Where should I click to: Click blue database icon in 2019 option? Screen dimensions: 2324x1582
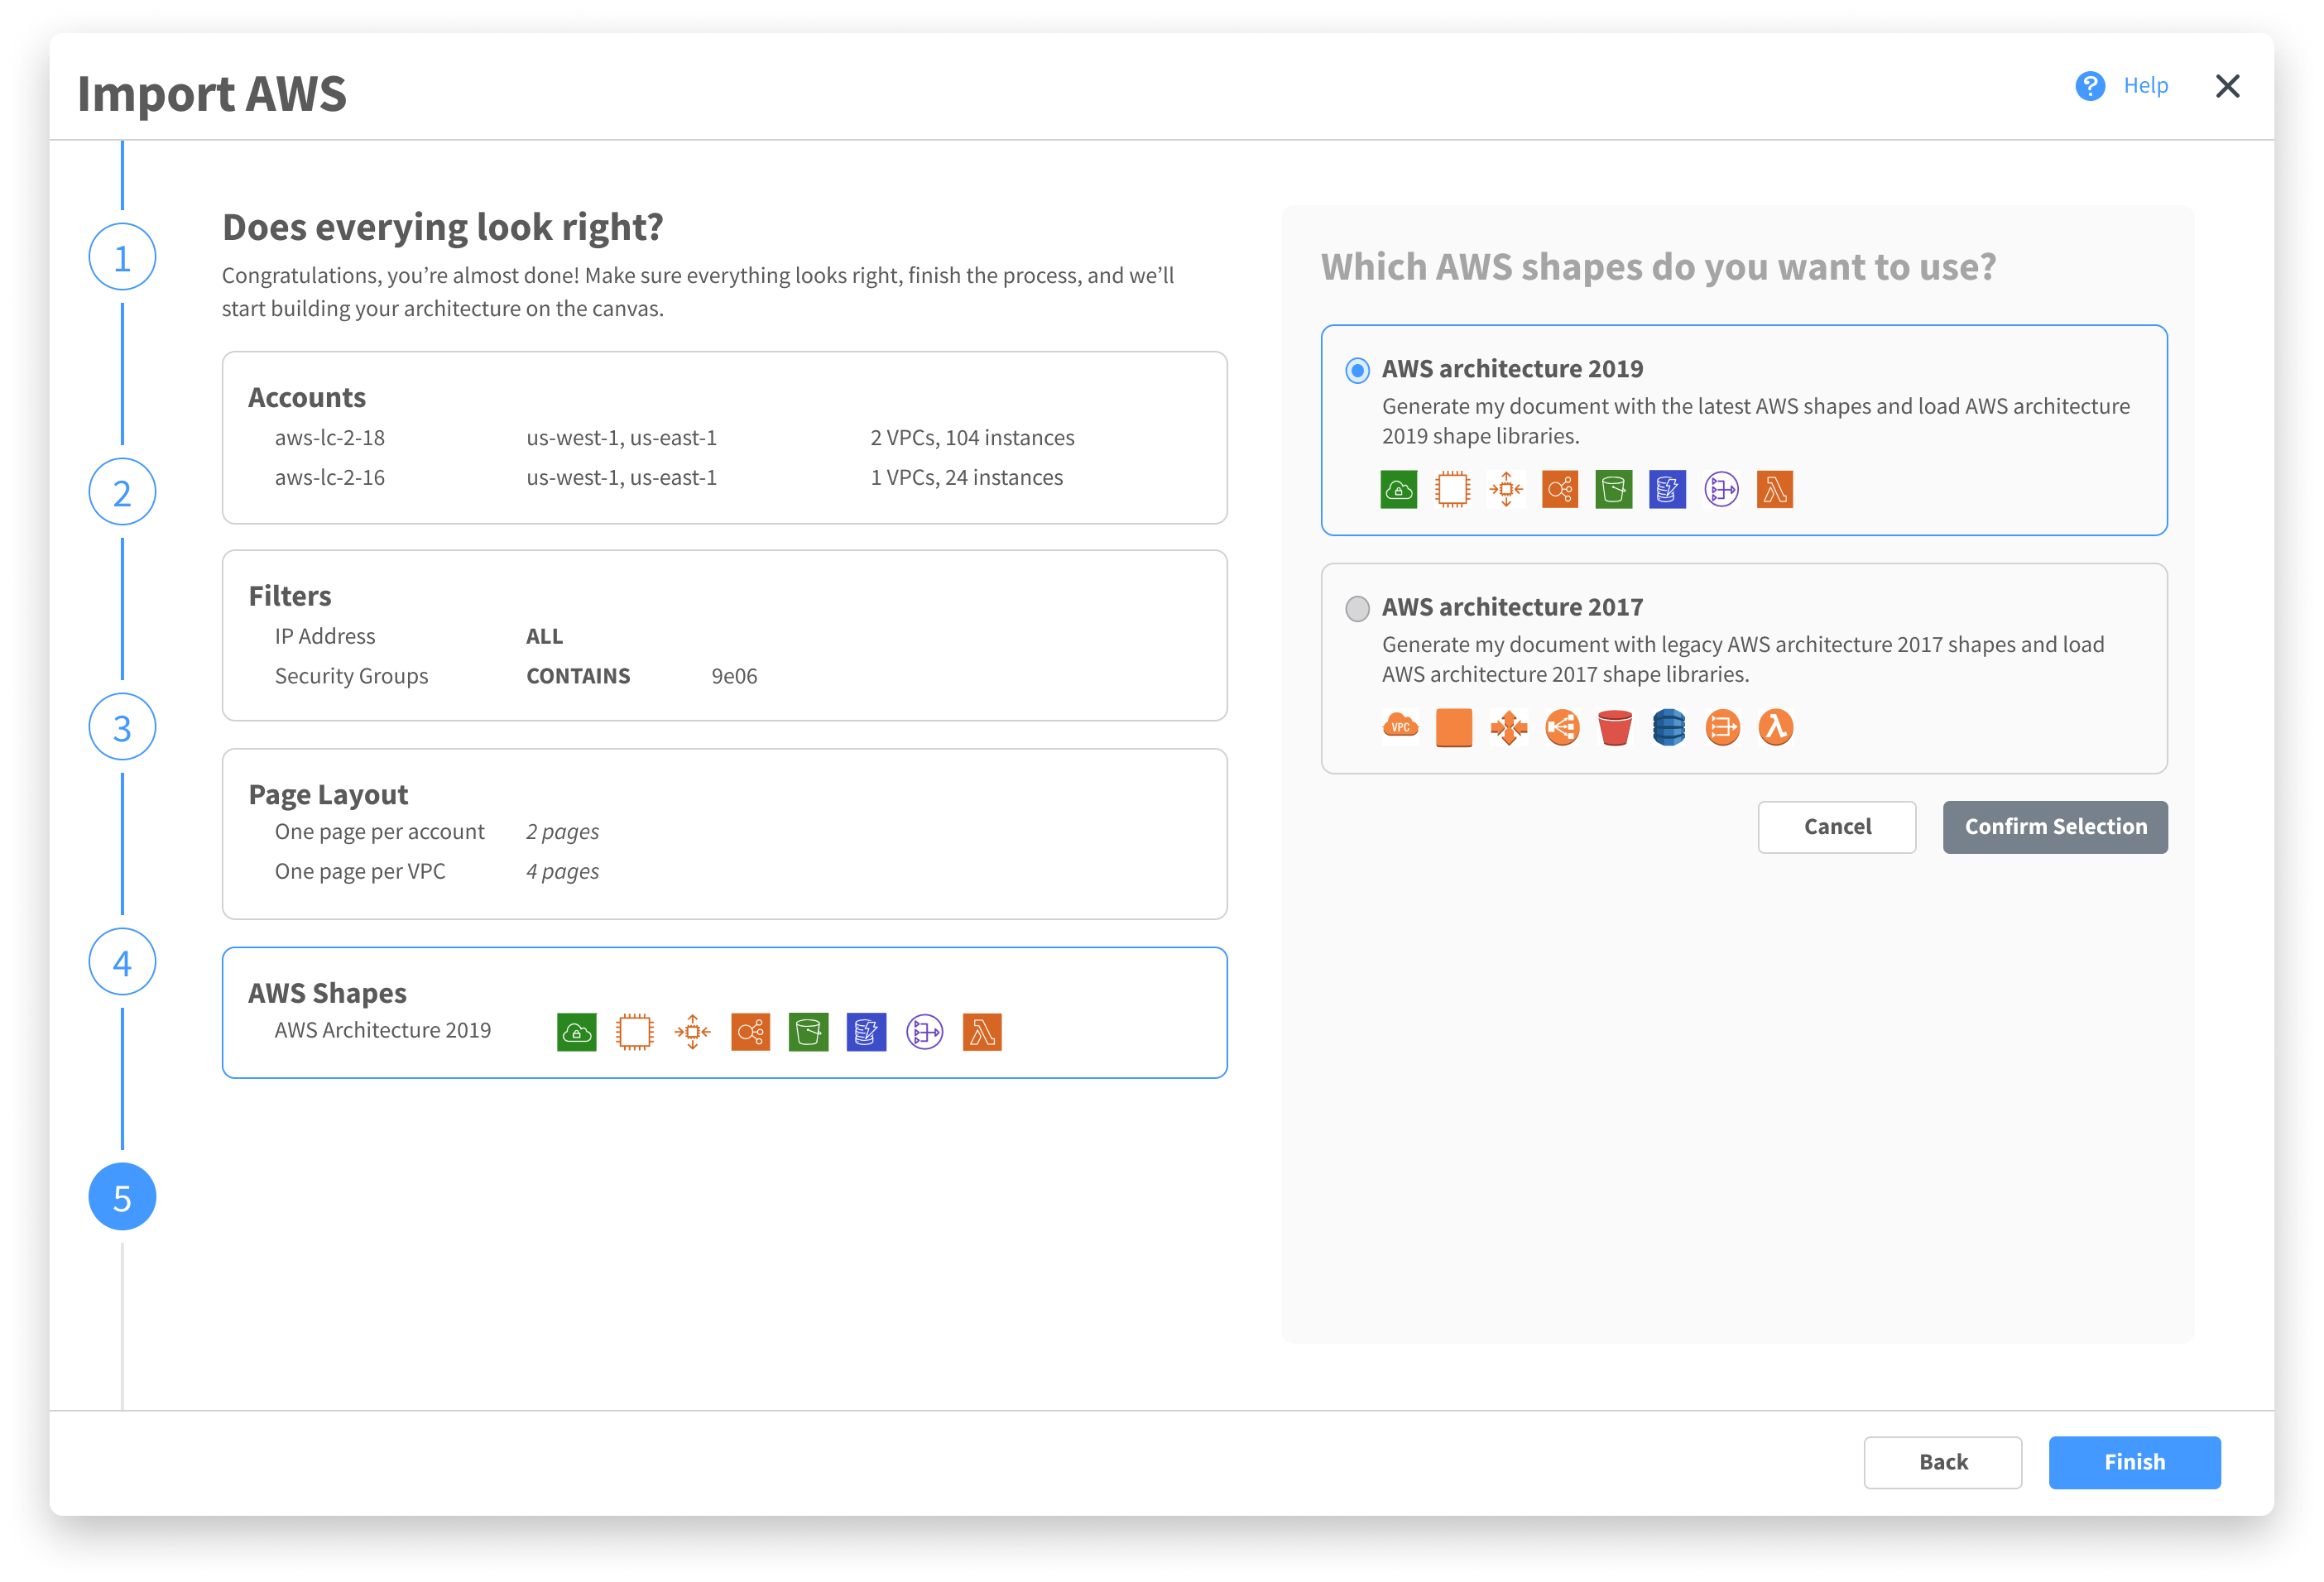1667,490
